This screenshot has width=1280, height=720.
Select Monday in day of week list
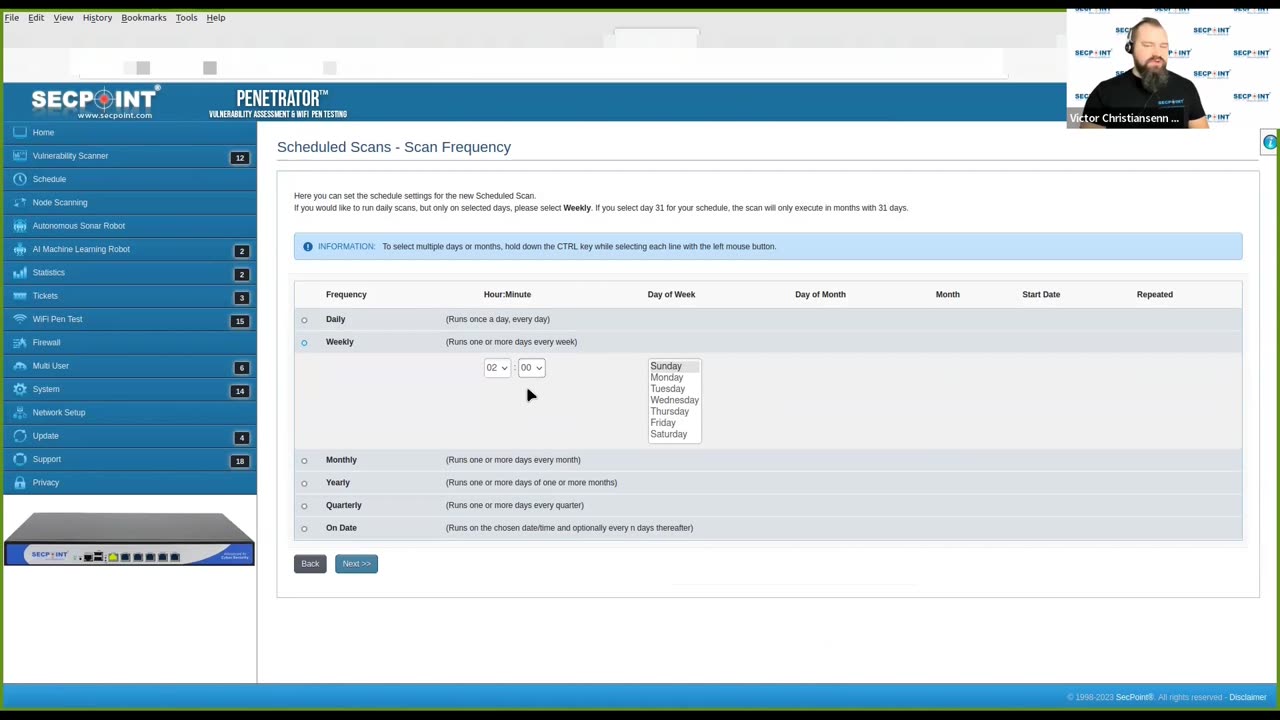click(674, 378)
